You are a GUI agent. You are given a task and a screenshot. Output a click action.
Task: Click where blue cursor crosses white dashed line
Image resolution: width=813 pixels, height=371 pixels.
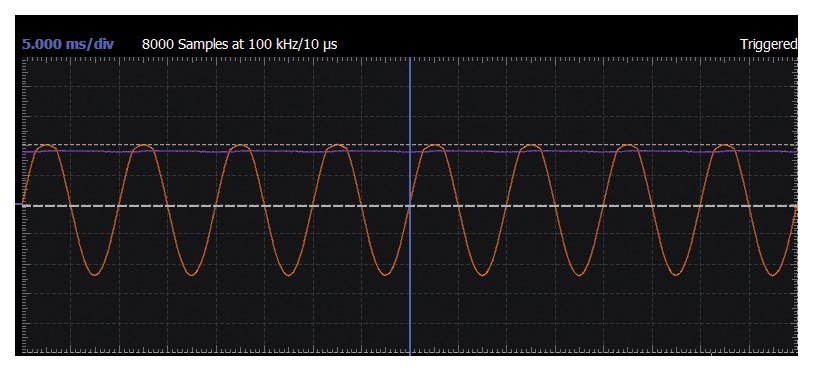[410, 206]
